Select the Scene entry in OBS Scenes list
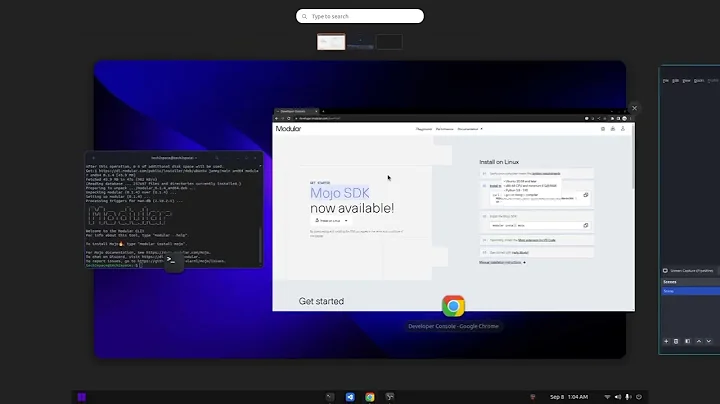This screenshot has width=720, height=404. tap(691, 291)
